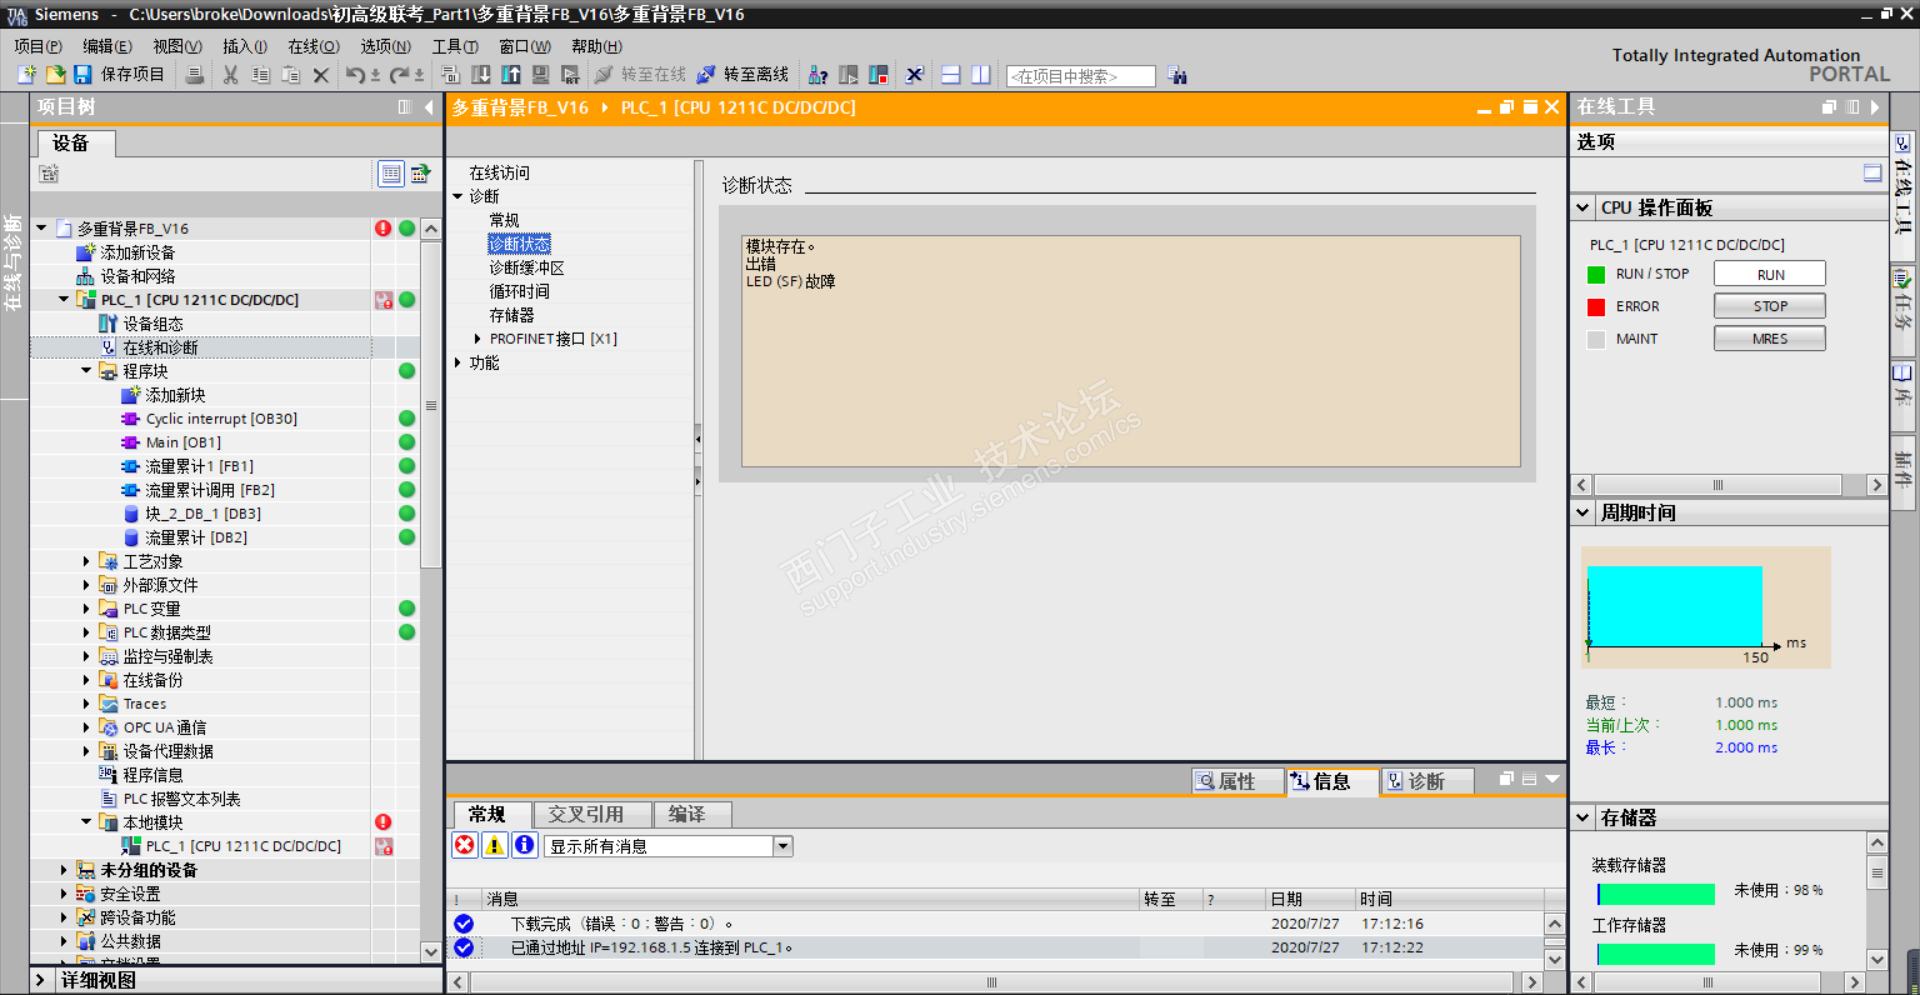Click the Print toolbar icon
This screenshot has height=995, width=1920.
tap(195, 75)
